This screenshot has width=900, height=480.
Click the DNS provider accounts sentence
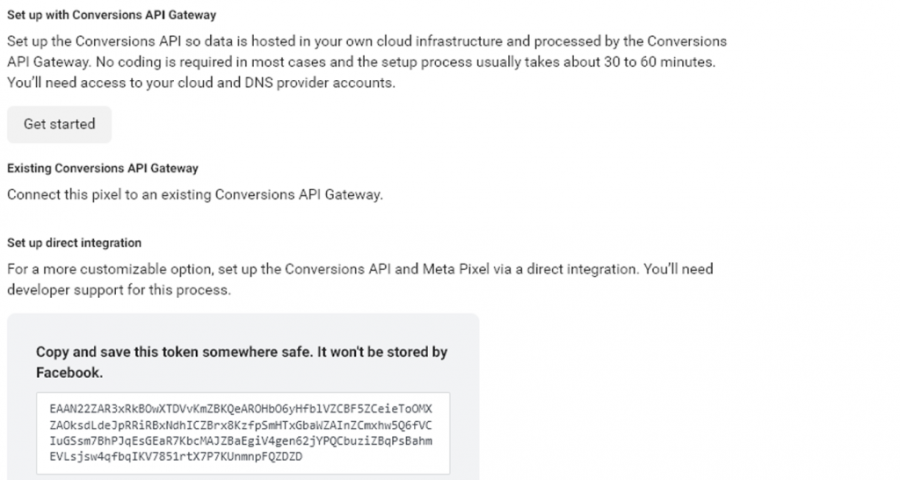pos(201,83)
